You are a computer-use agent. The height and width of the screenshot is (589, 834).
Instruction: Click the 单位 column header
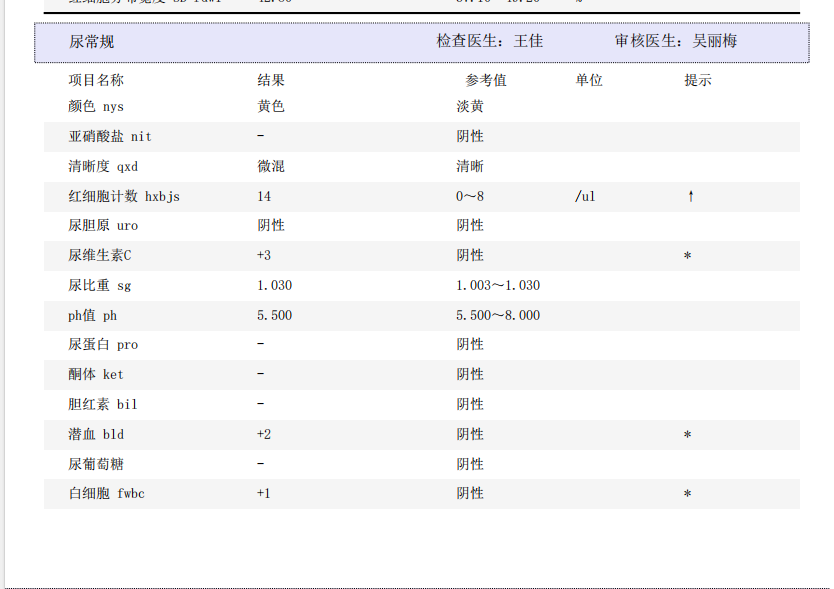click(x=589, y=80)
